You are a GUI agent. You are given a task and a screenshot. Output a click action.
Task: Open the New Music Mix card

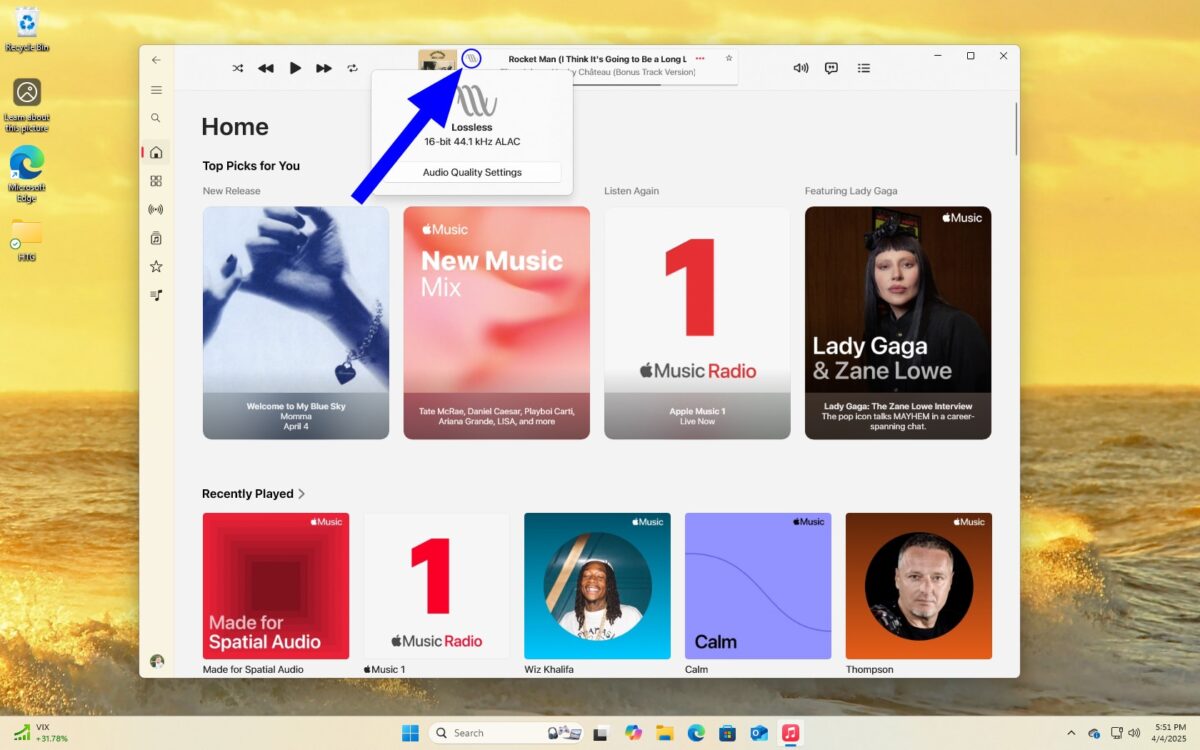(x=497, y=323)
